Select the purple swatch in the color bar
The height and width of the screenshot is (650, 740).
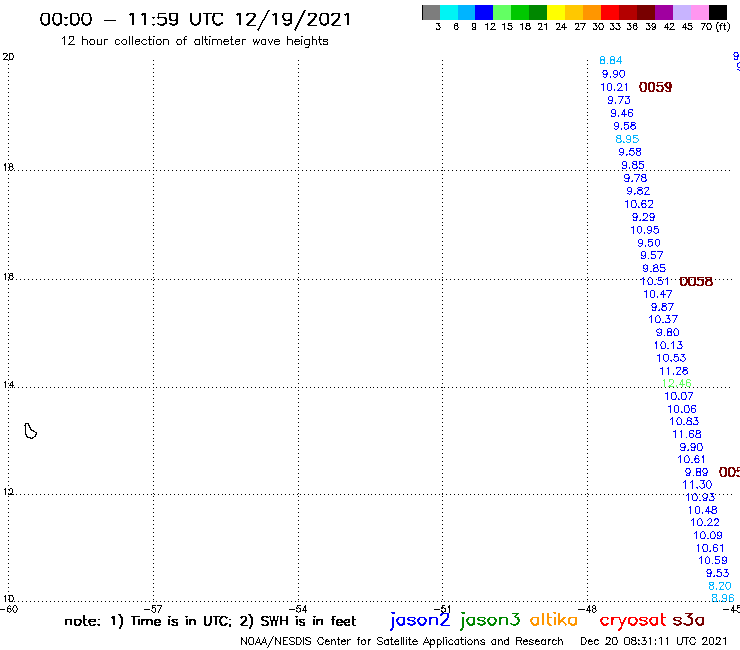point(664,12)
